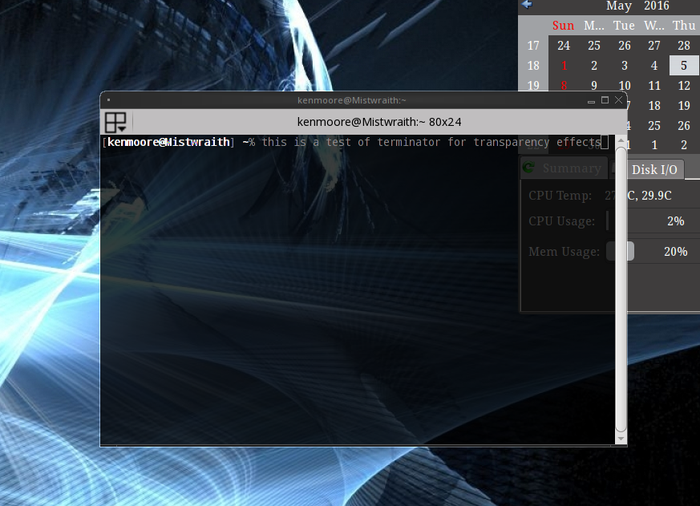Select highlighted date 5 in the calendar

(684, 65)
